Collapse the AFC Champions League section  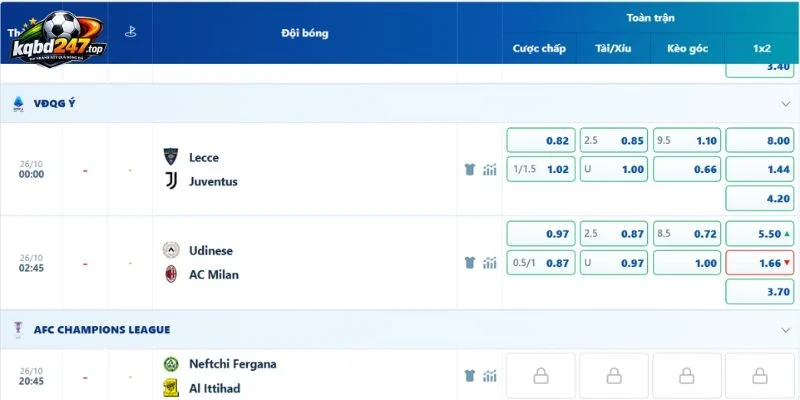click(786, 330)
